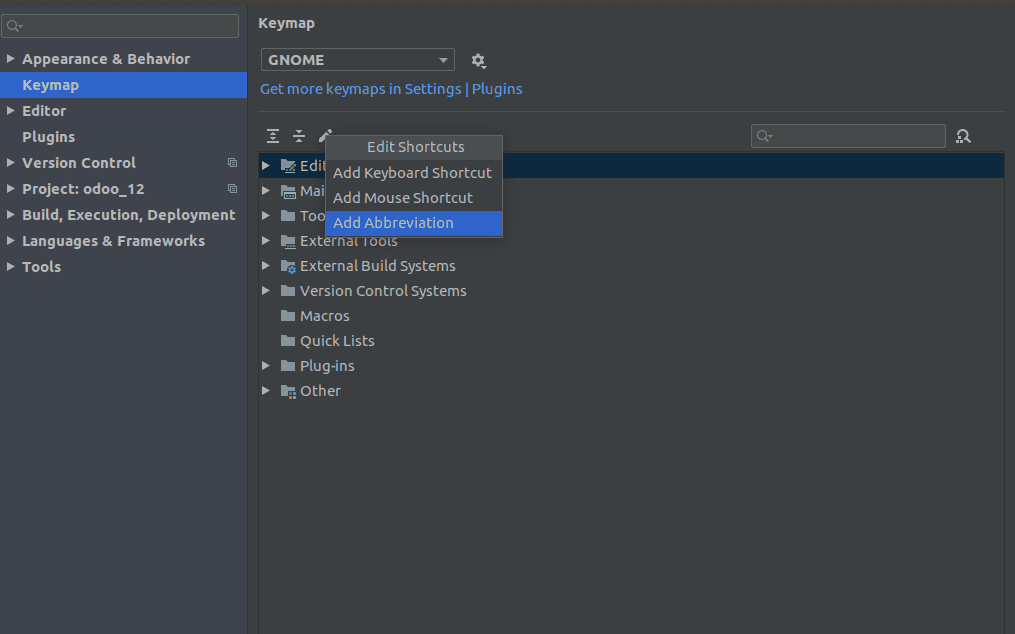Select Languages & Frameworks in sidebar
This screenshot has width=1015, height=634.
113,241
